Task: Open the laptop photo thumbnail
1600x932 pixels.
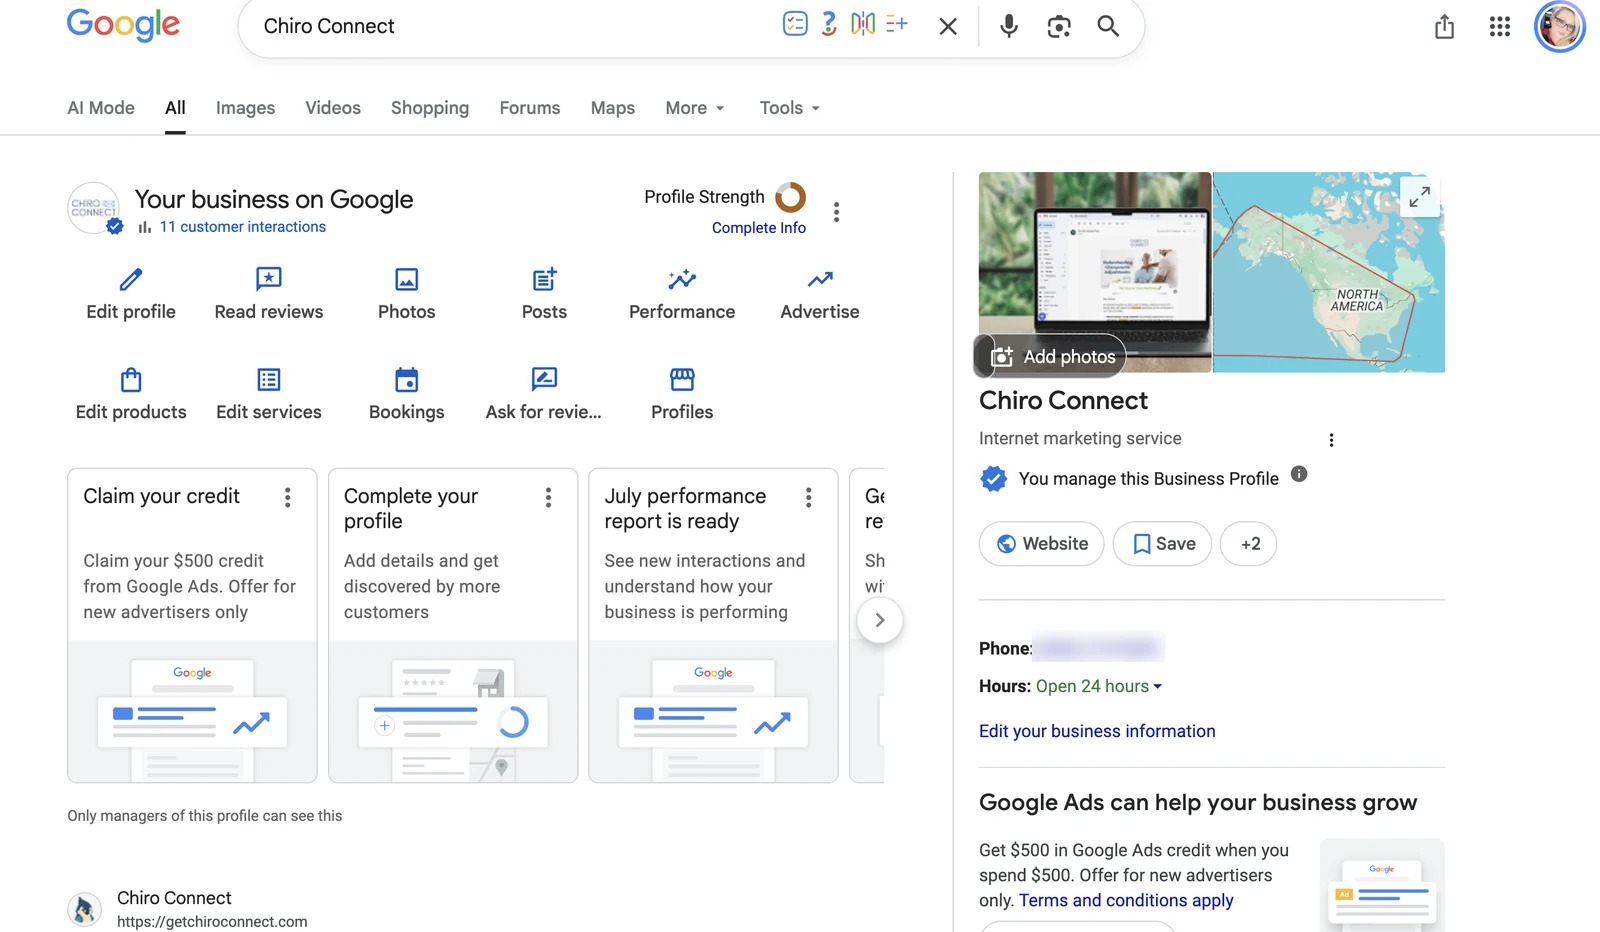Action: (1095, 272)
